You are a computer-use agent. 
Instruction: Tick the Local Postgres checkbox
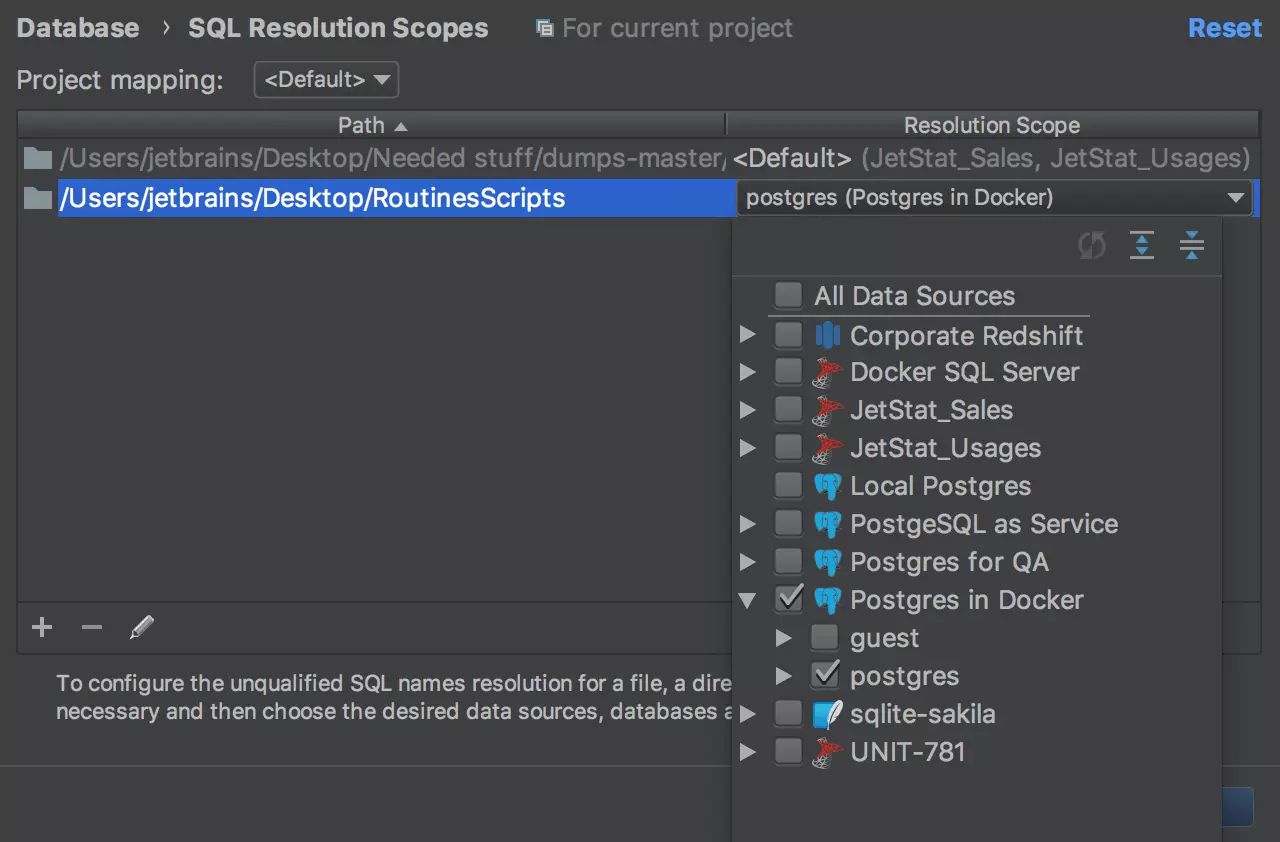(789, 486)
